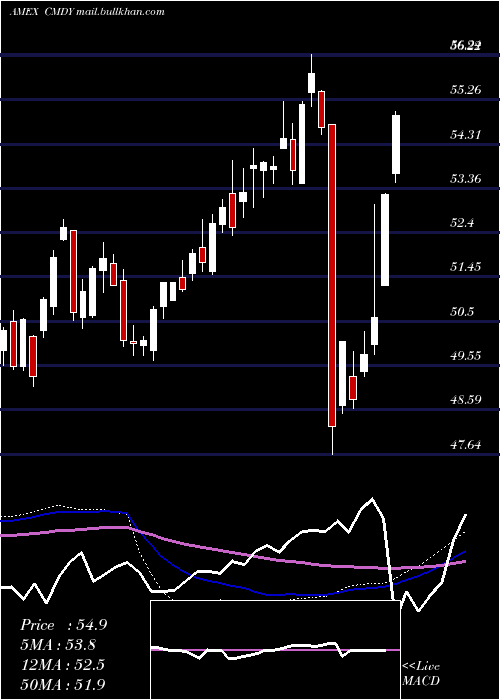Screen dimensions: 500x700
Task: Select the 52.4 price axis label
Action: [x=462, y=222]
